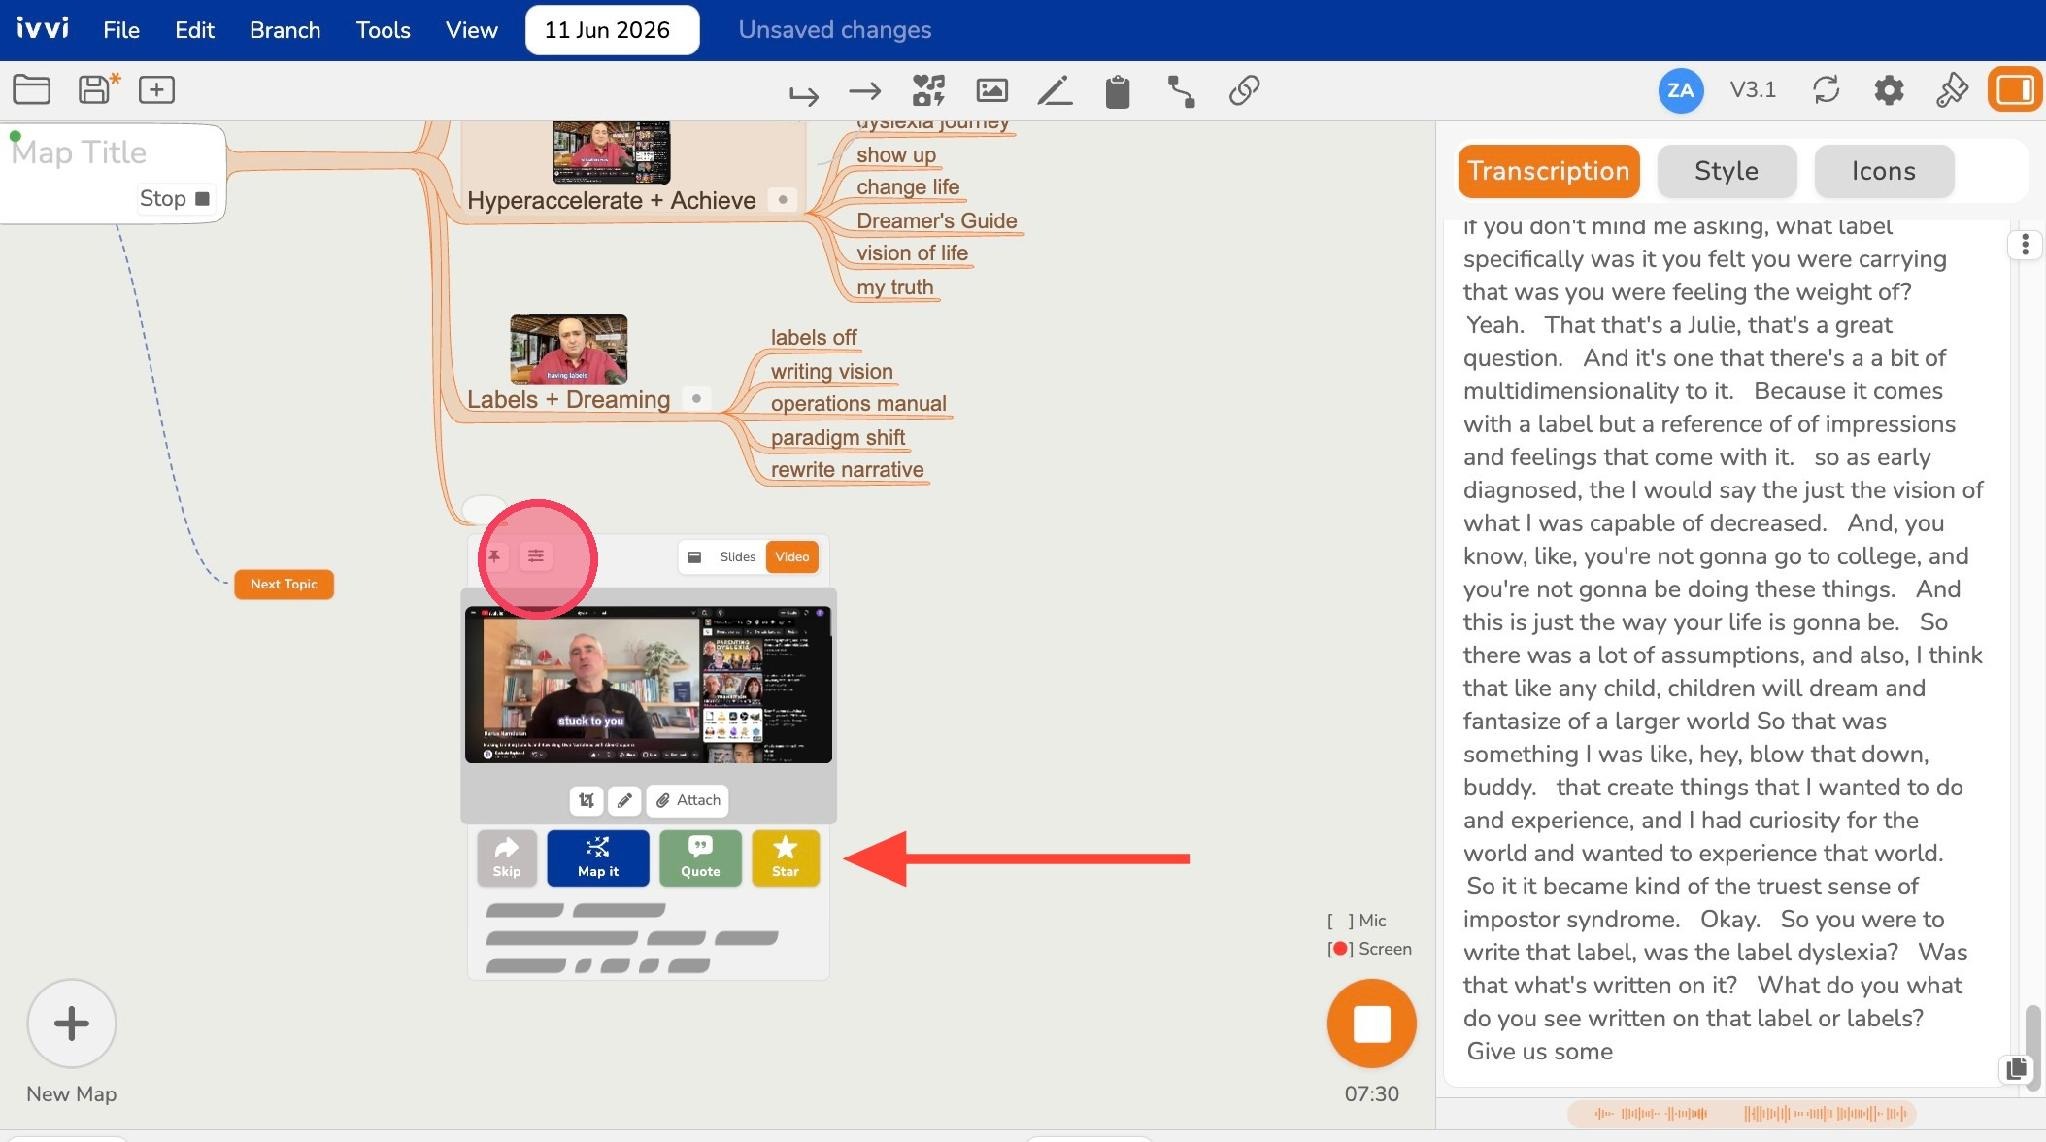Toggle the Mic recording checkbox

[1340, 921]
